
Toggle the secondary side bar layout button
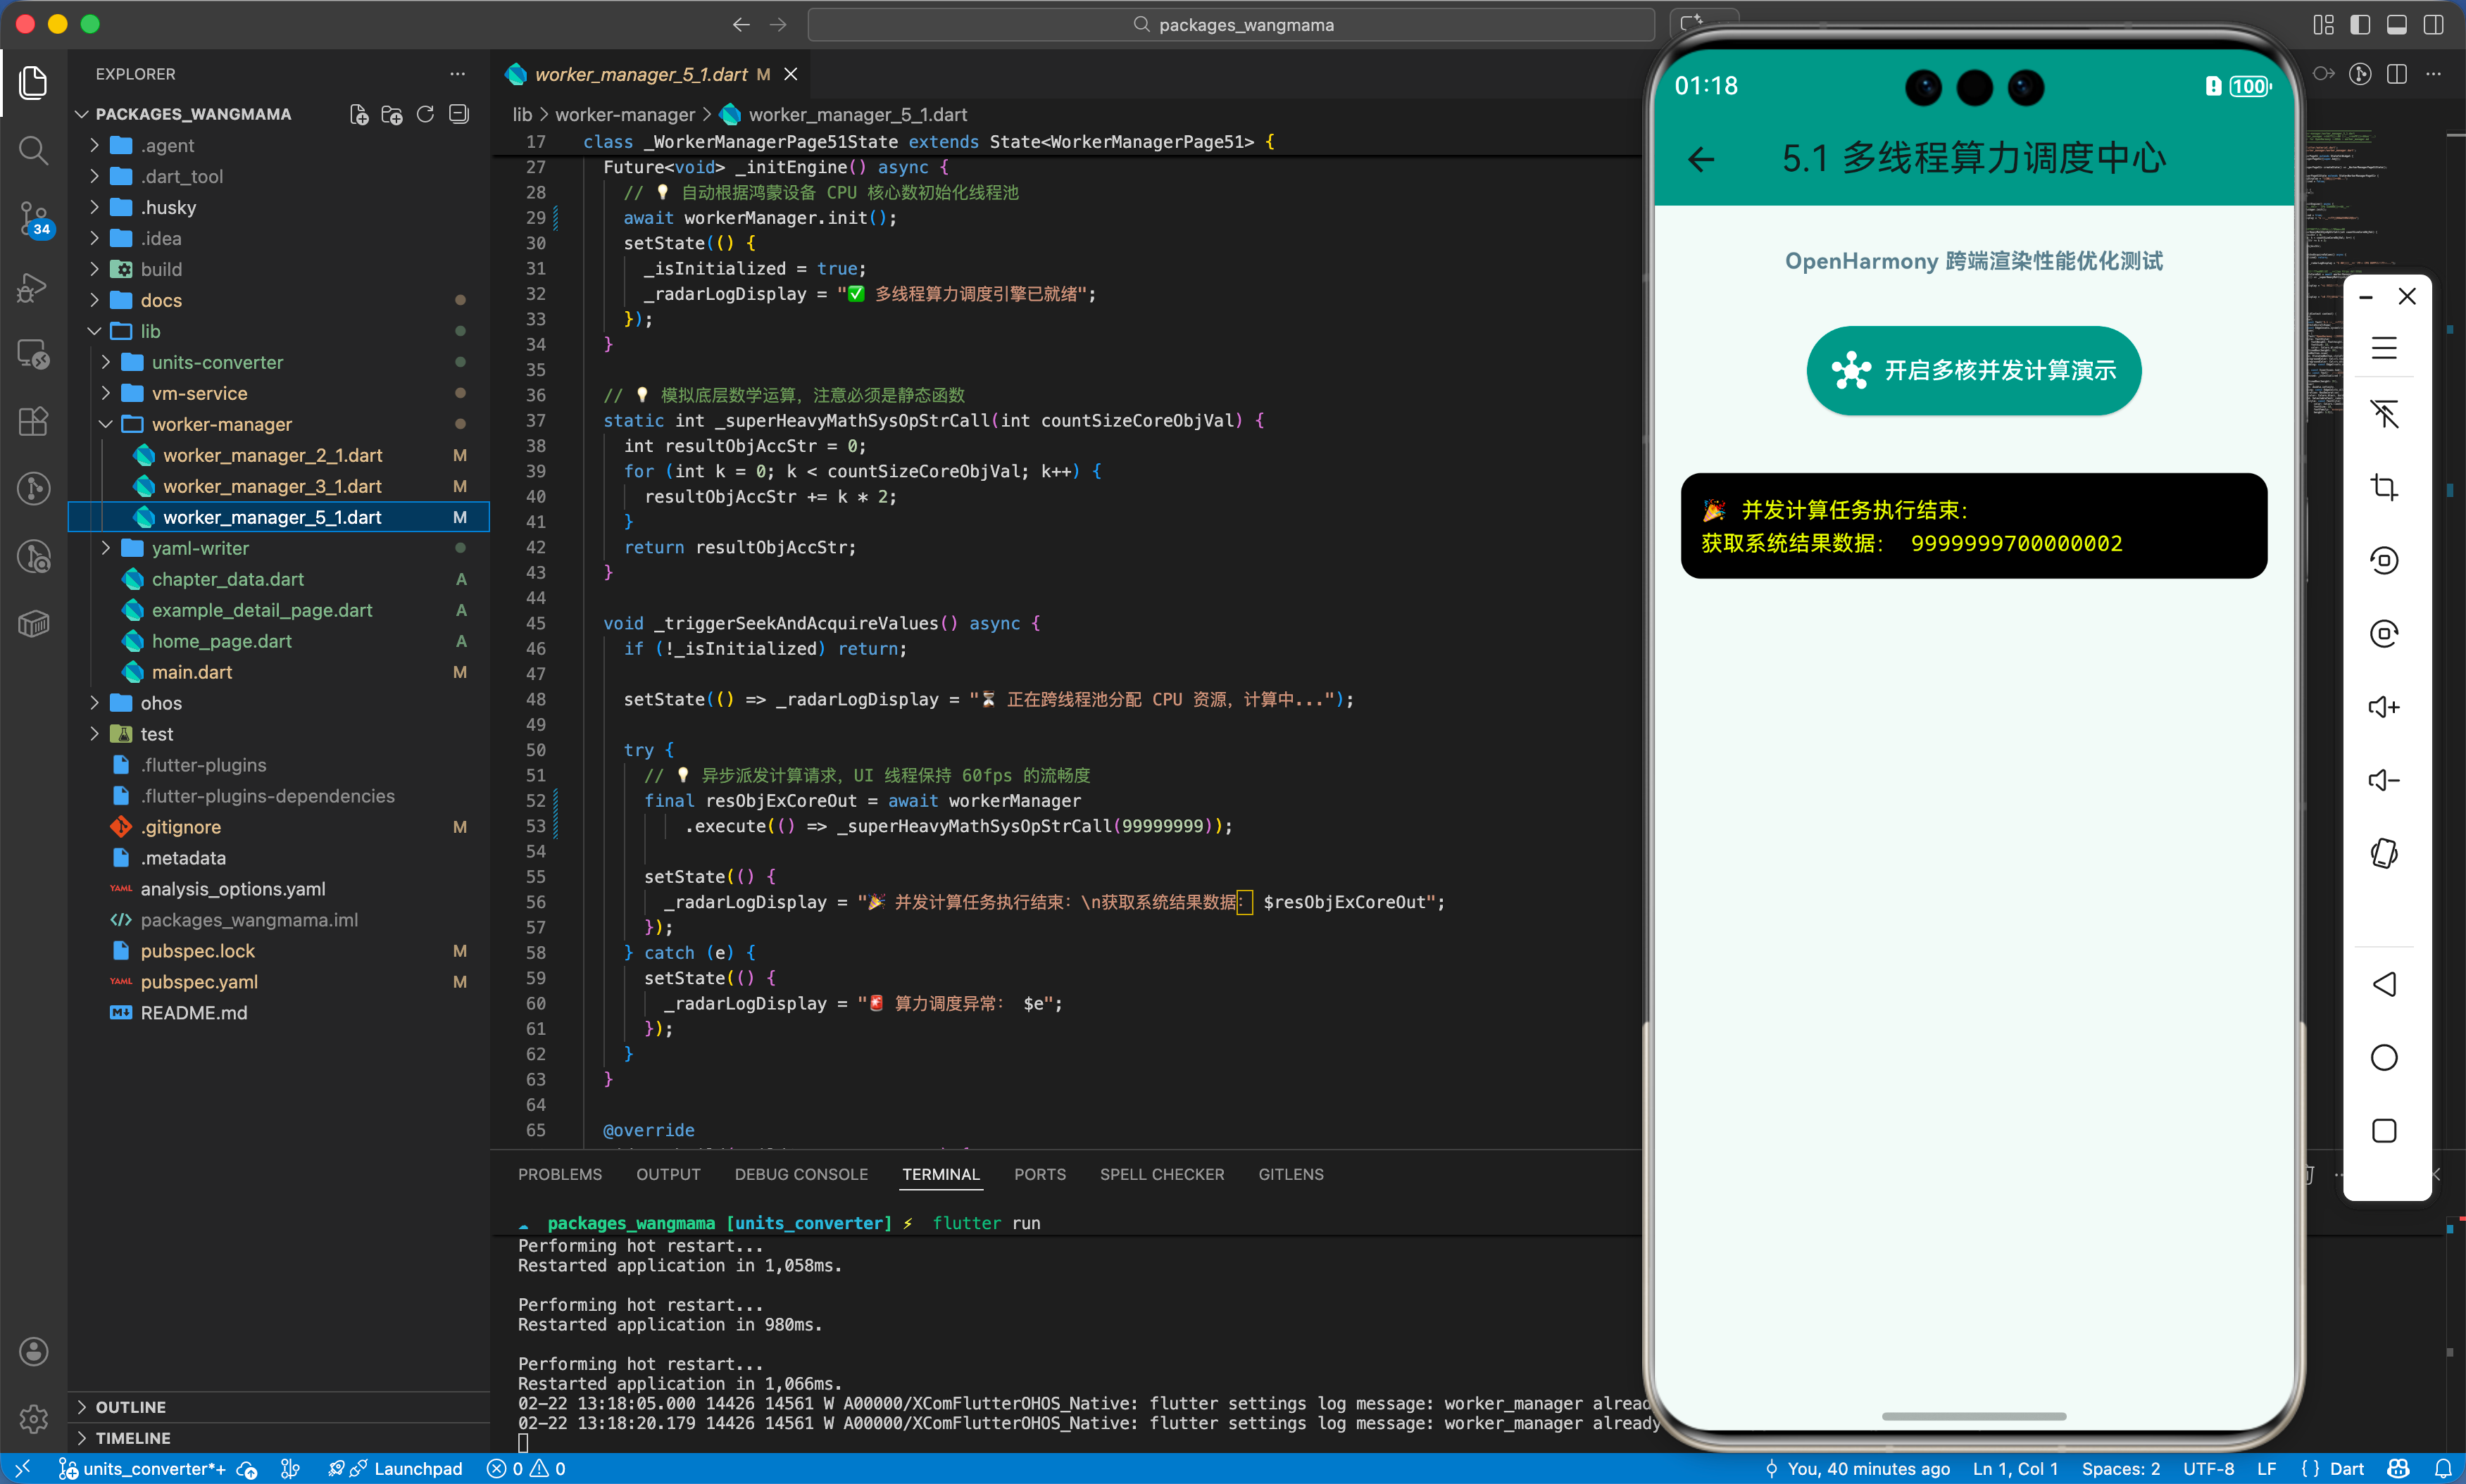2433,25
